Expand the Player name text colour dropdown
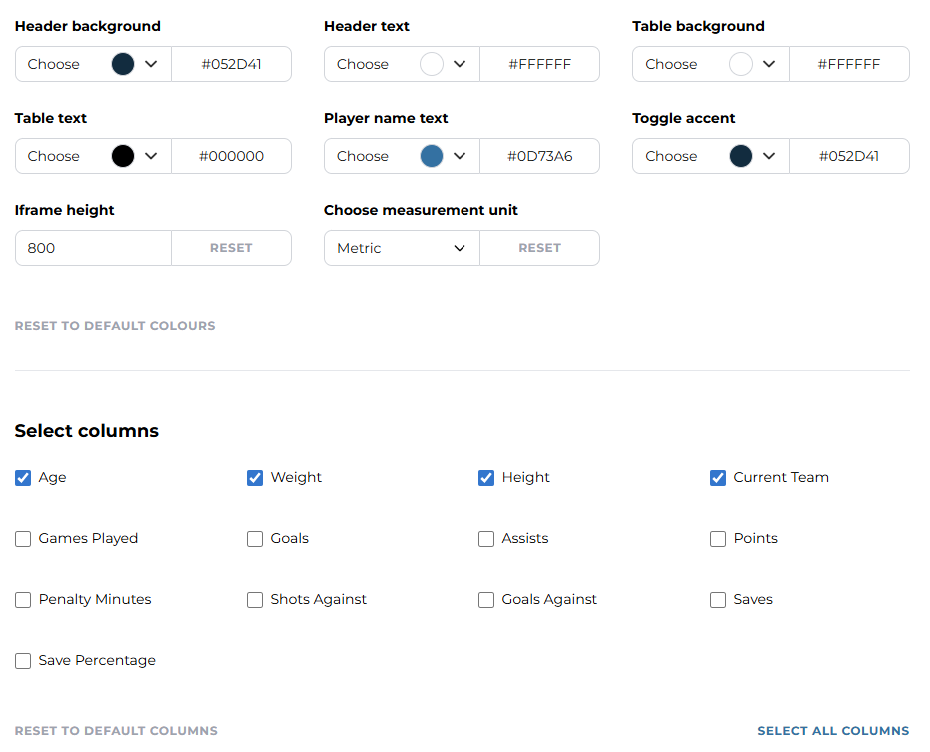Screen dimensions: 930x752 pyautogui.click(x=459, y=156)
